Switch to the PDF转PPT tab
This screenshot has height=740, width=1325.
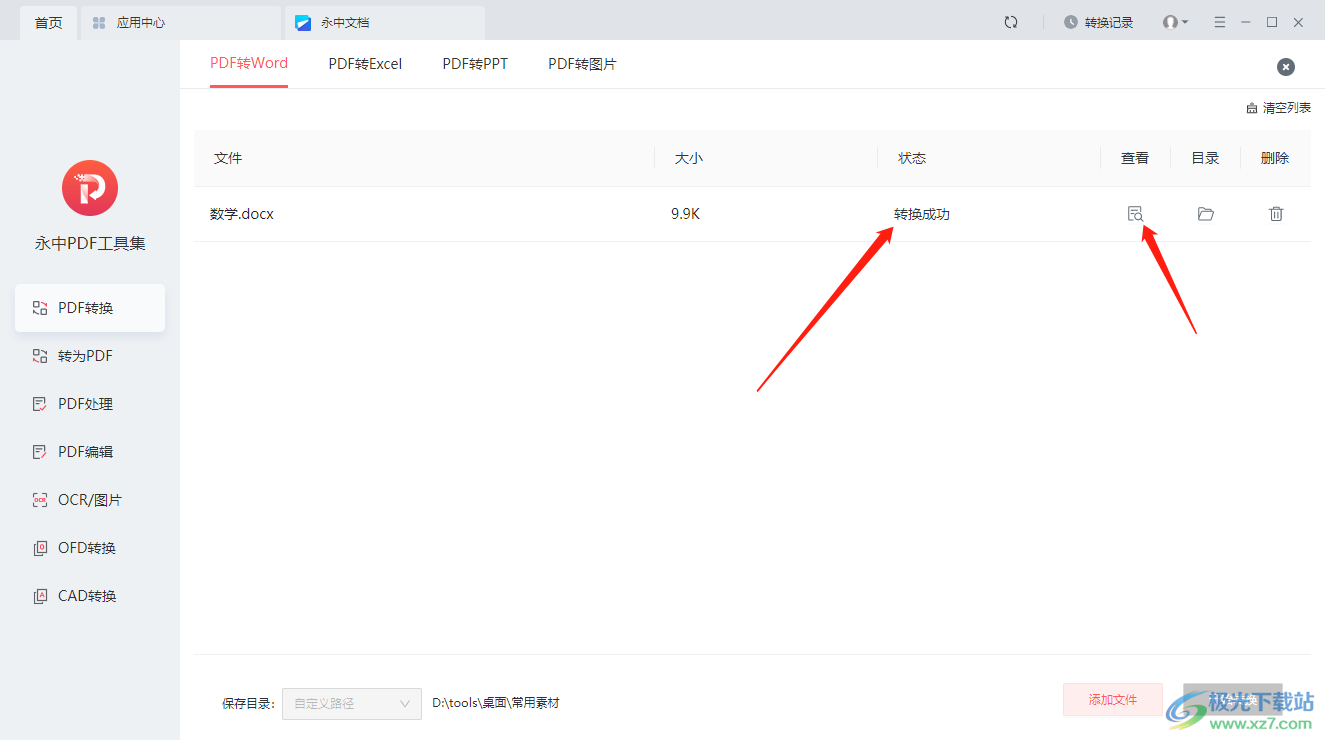(475, 64)
